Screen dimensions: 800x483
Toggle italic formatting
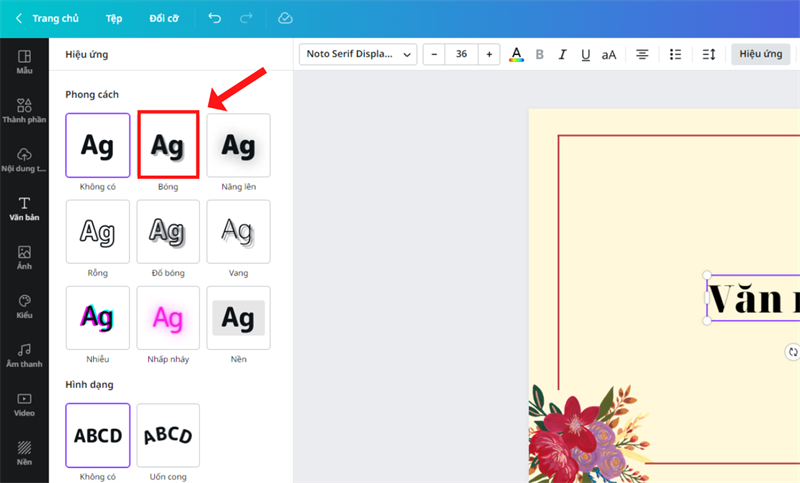pyautogui.click(x=562, y=54)
